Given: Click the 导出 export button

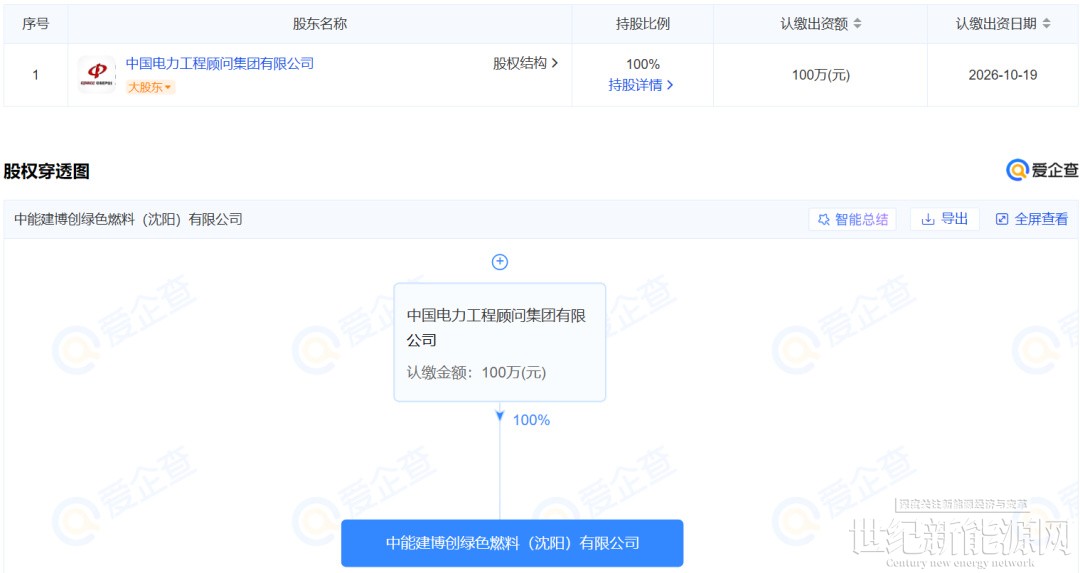Looking at the screenshot, I should tap(944, 219).
